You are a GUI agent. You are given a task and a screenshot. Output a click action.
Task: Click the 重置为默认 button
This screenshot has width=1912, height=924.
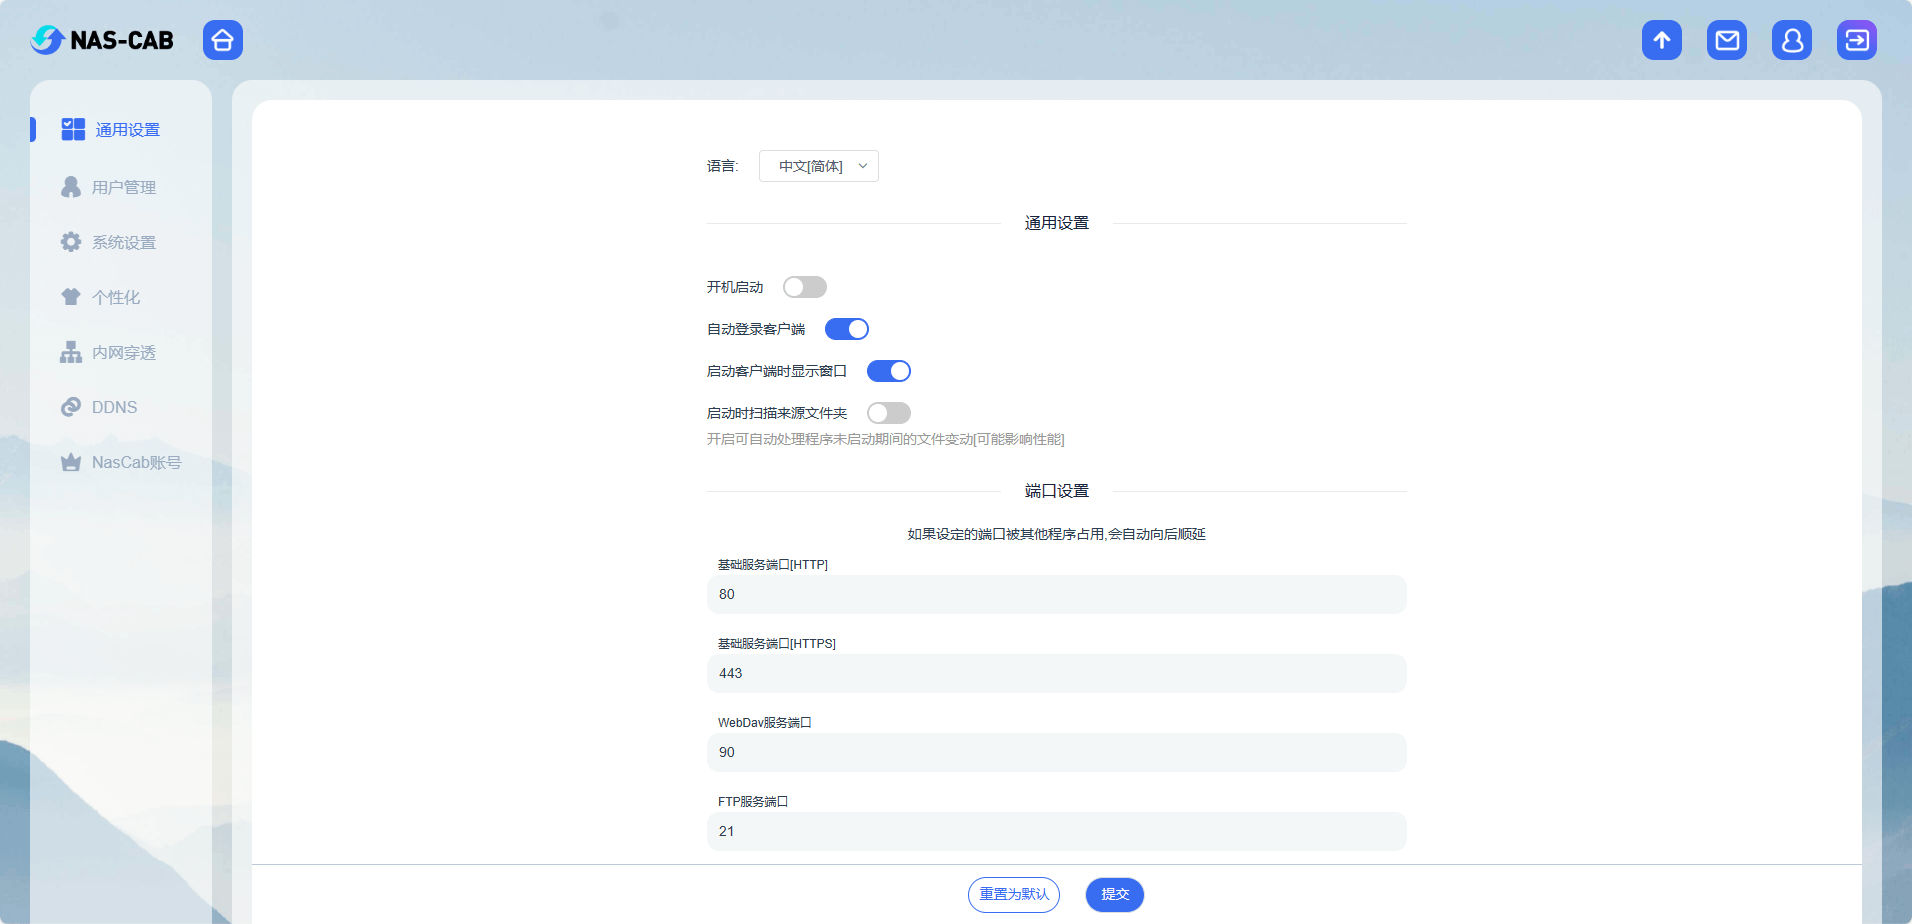point(1013,894)
